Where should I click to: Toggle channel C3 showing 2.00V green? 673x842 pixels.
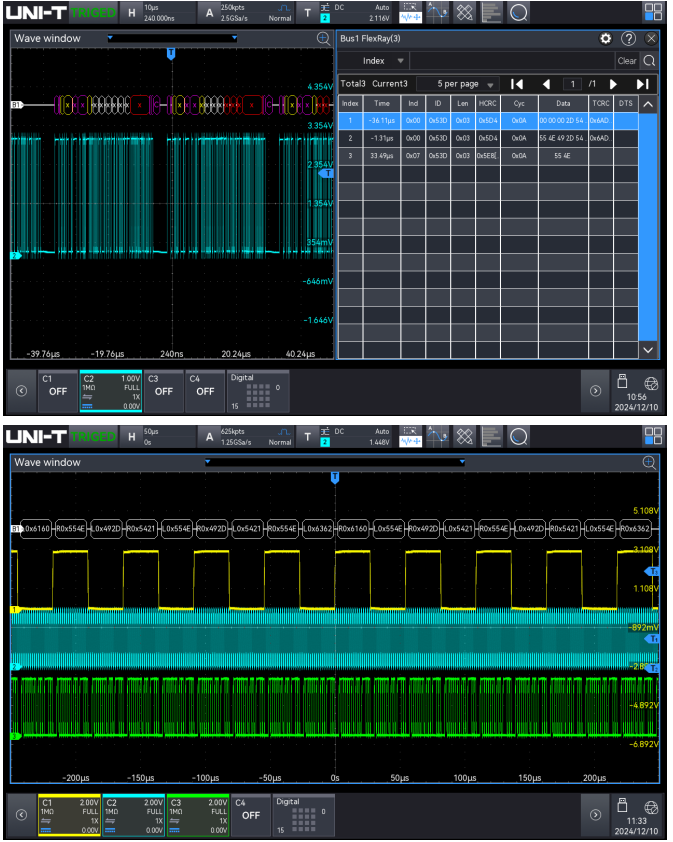(196, 814)
